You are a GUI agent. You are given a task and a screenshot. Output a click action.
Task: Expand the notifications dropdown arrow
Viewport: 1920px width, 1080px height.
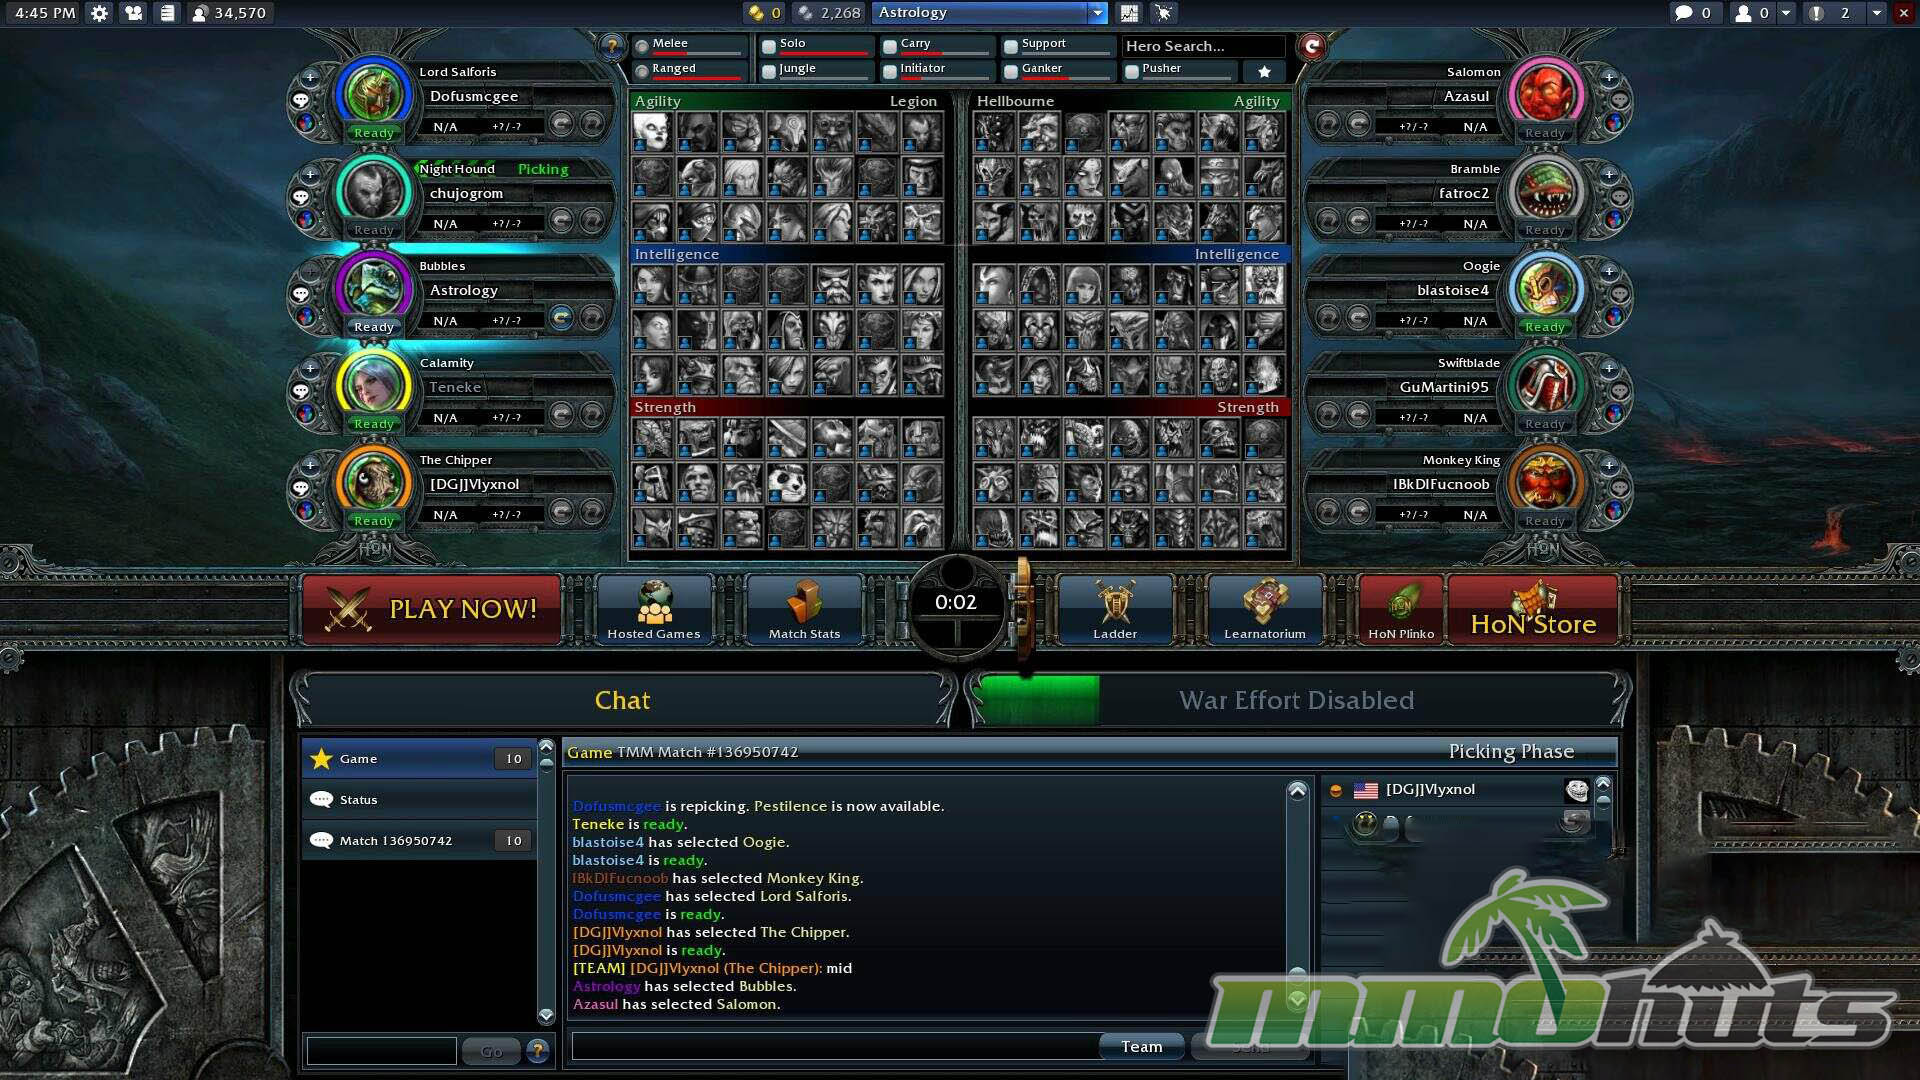pos(1877,13)
